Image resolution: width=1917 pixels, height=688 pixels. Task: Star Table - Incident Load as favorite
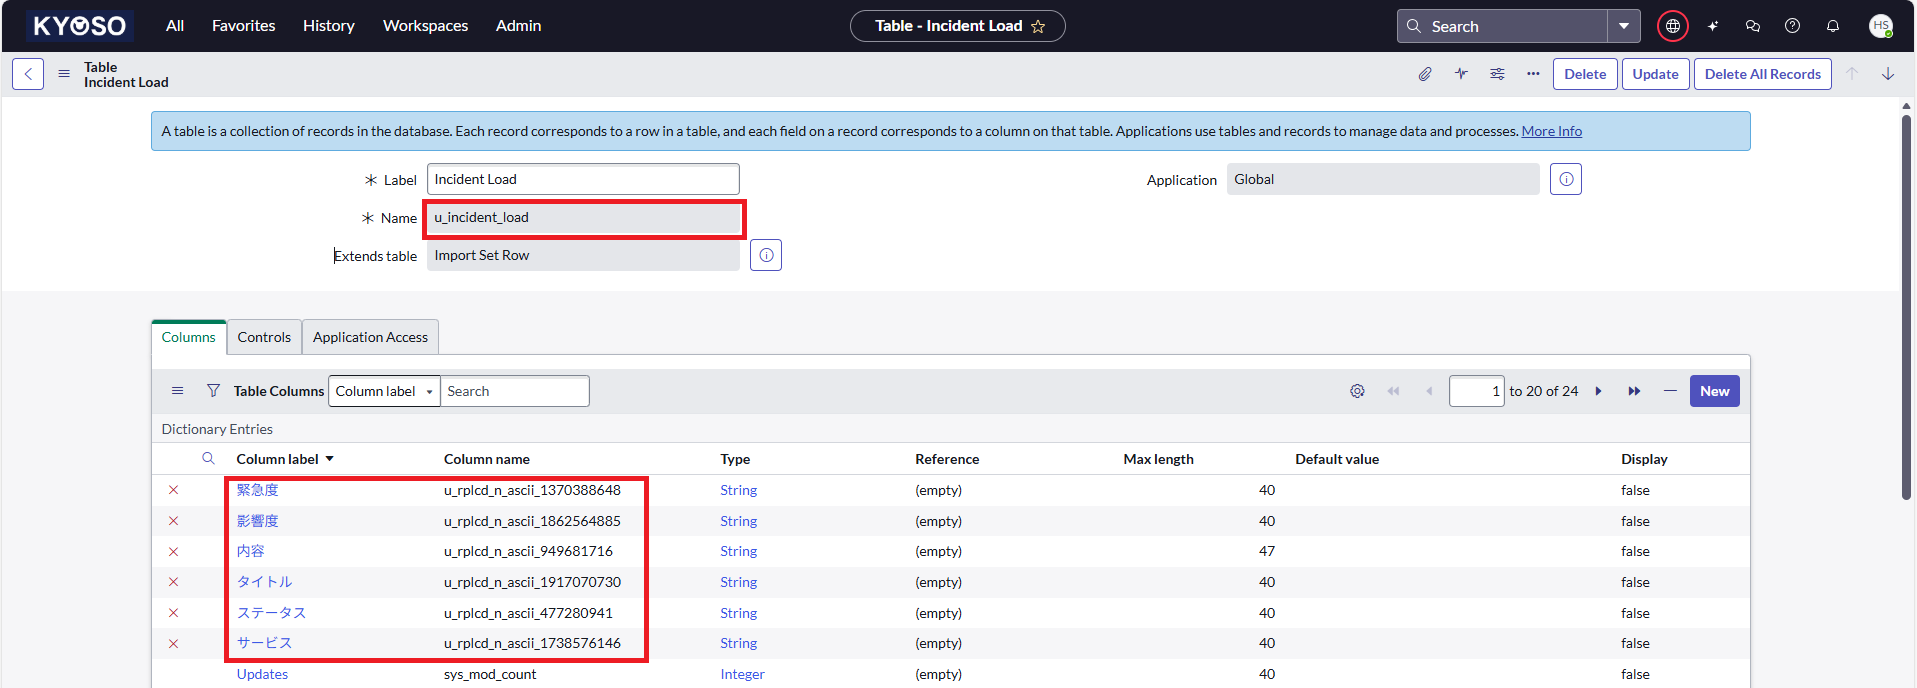click(1038, 26)
